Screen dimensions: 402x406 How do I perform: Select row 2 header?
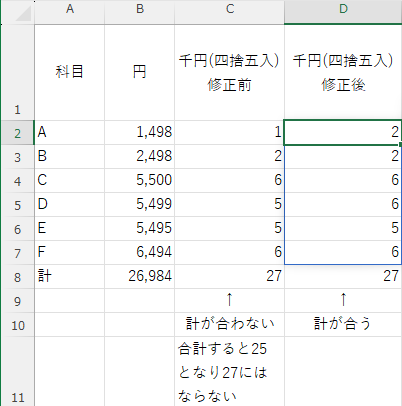17,133
